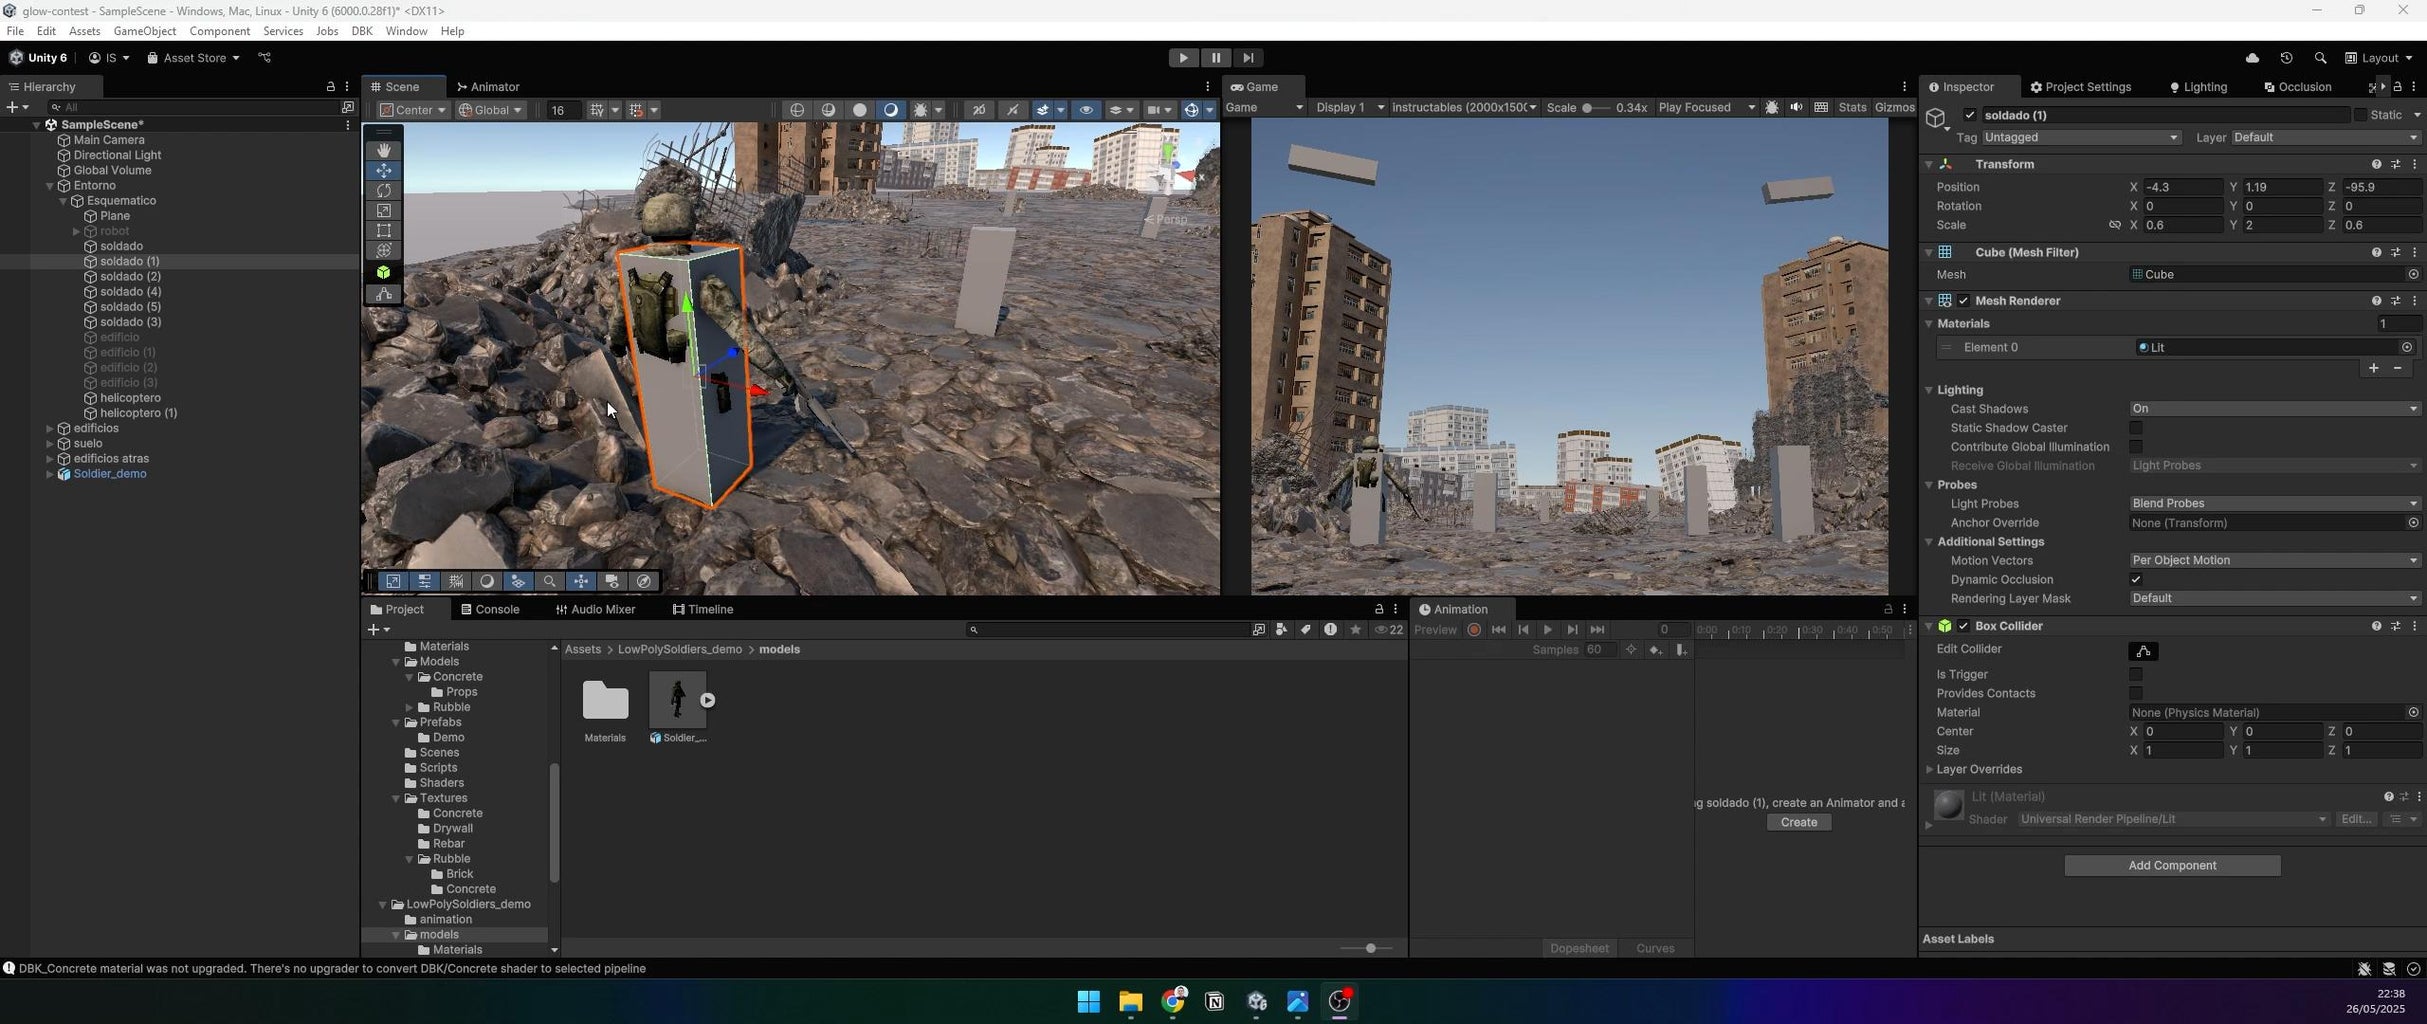This screenshot has width=2427, height=1024.
Task: Toggle the Game view frame debugger bug icon
Action: tap(1772, 107)
